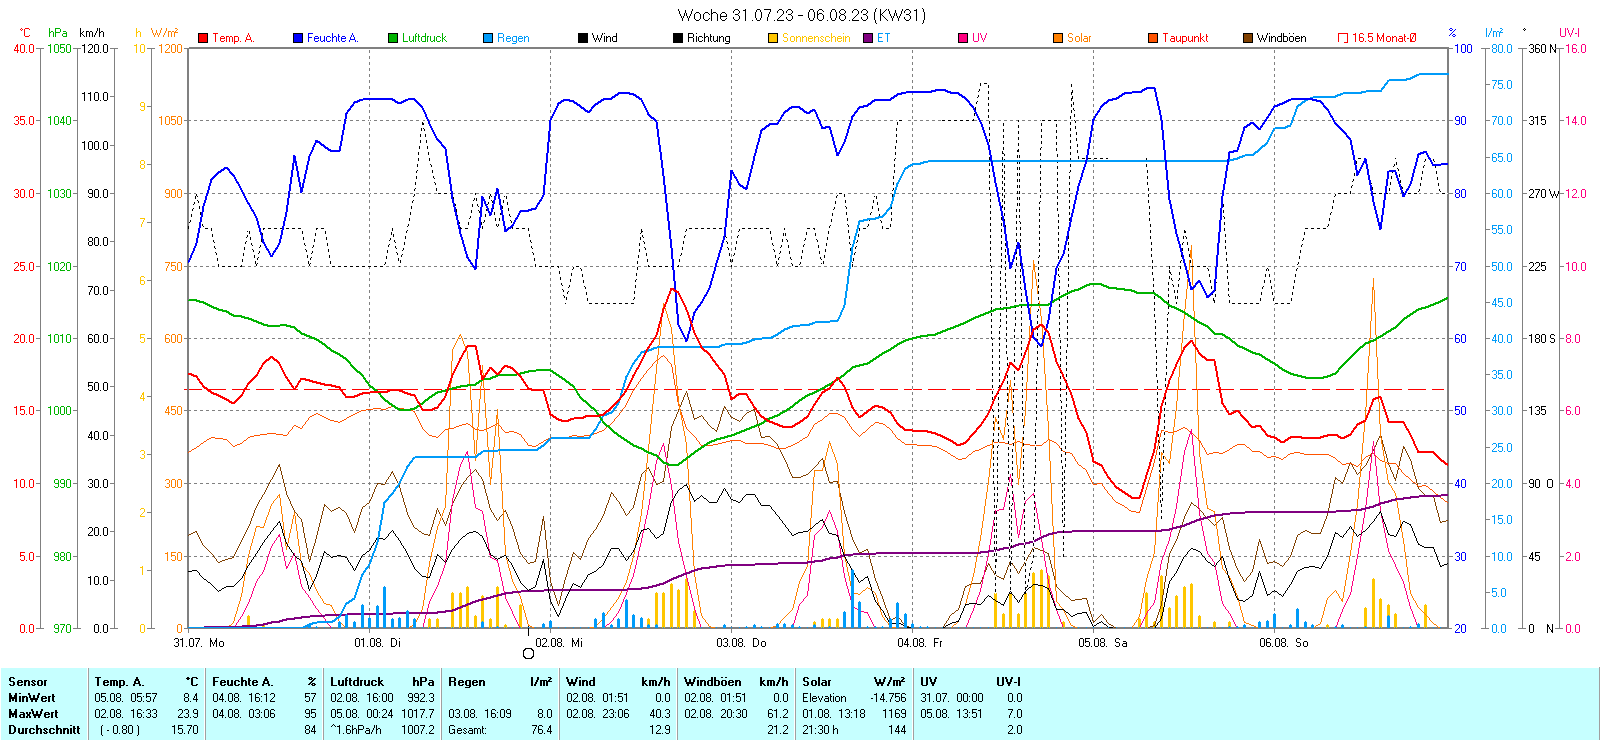
Task: Click the Feuchte A. column header in the table
Action: (x=242, y=682)
